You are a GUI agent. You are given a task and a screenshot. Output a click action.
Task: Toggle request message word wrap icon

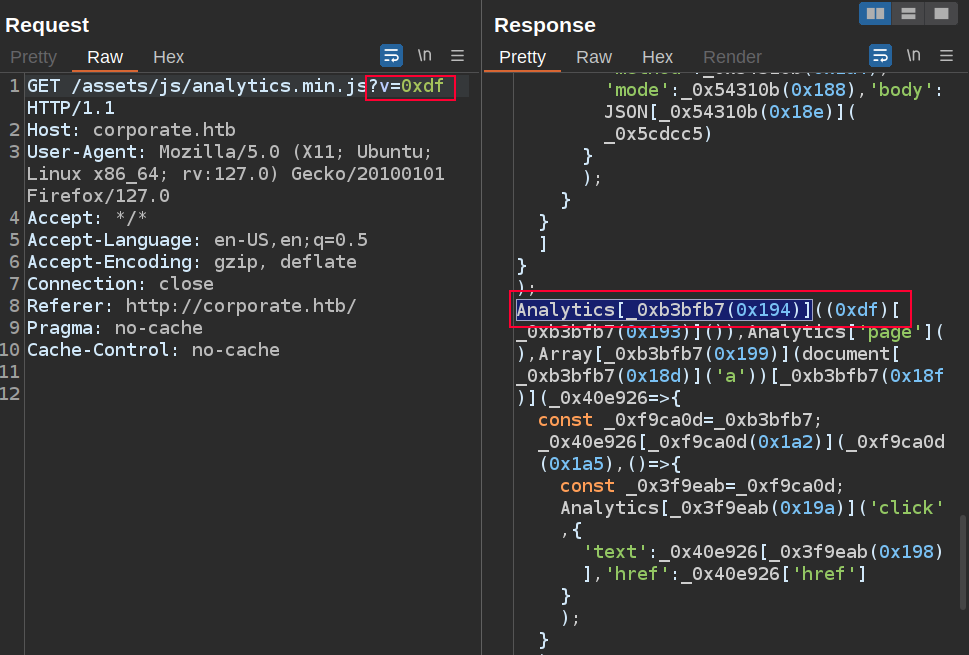pyautogui.click(x=391, y=55)
